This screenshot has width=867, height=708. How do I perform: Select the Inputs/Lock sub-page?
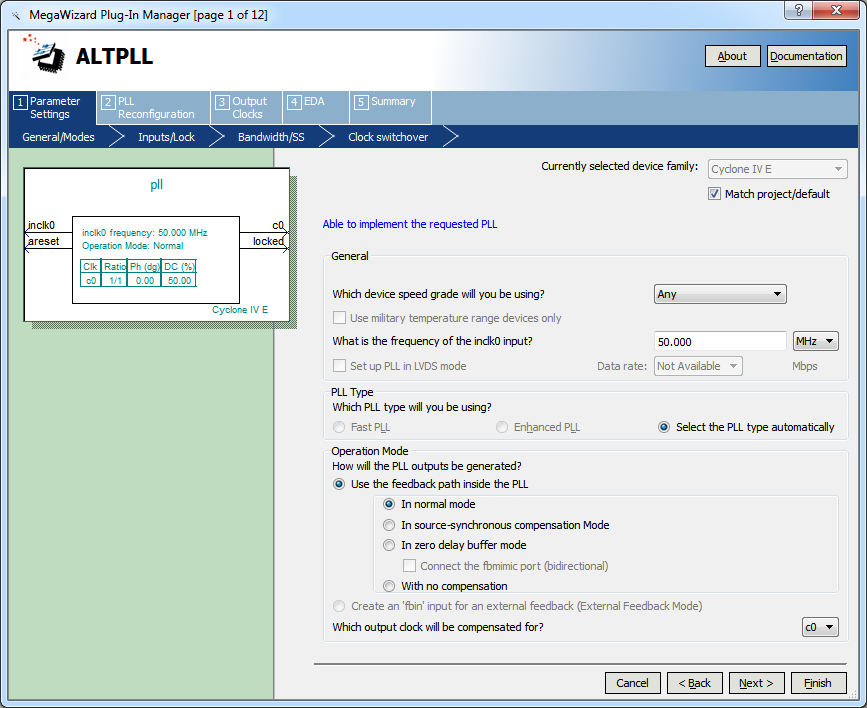pos(166,137)
